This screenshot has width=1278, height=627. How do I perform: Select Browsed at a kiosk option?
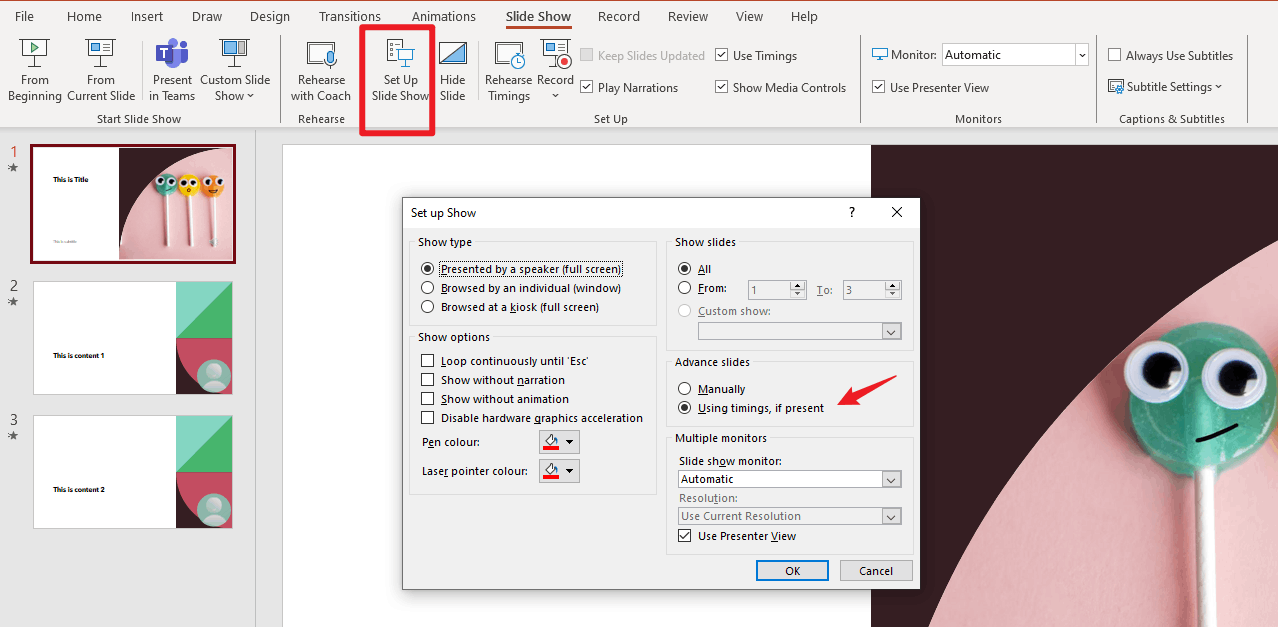pyautogui.click(x=428, y=307)
